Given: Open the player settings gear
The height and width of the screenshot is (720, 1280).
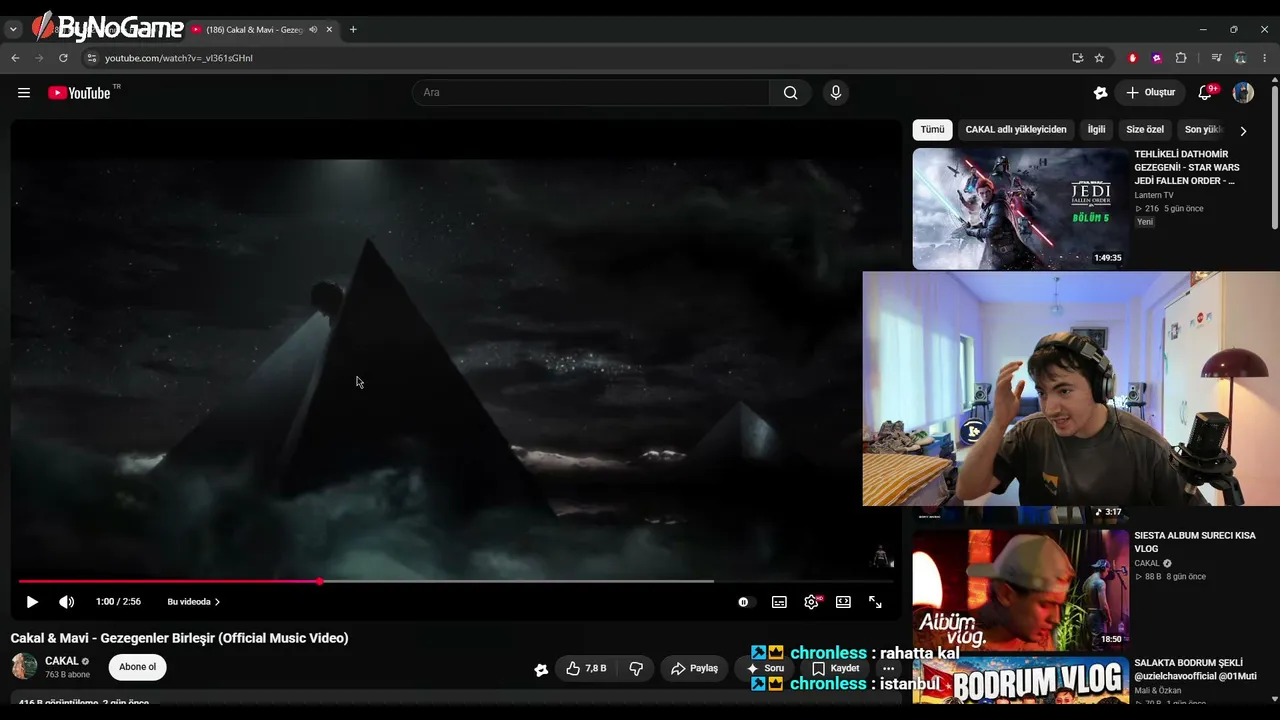Looking at the screenshot, I should pos(811,602).
